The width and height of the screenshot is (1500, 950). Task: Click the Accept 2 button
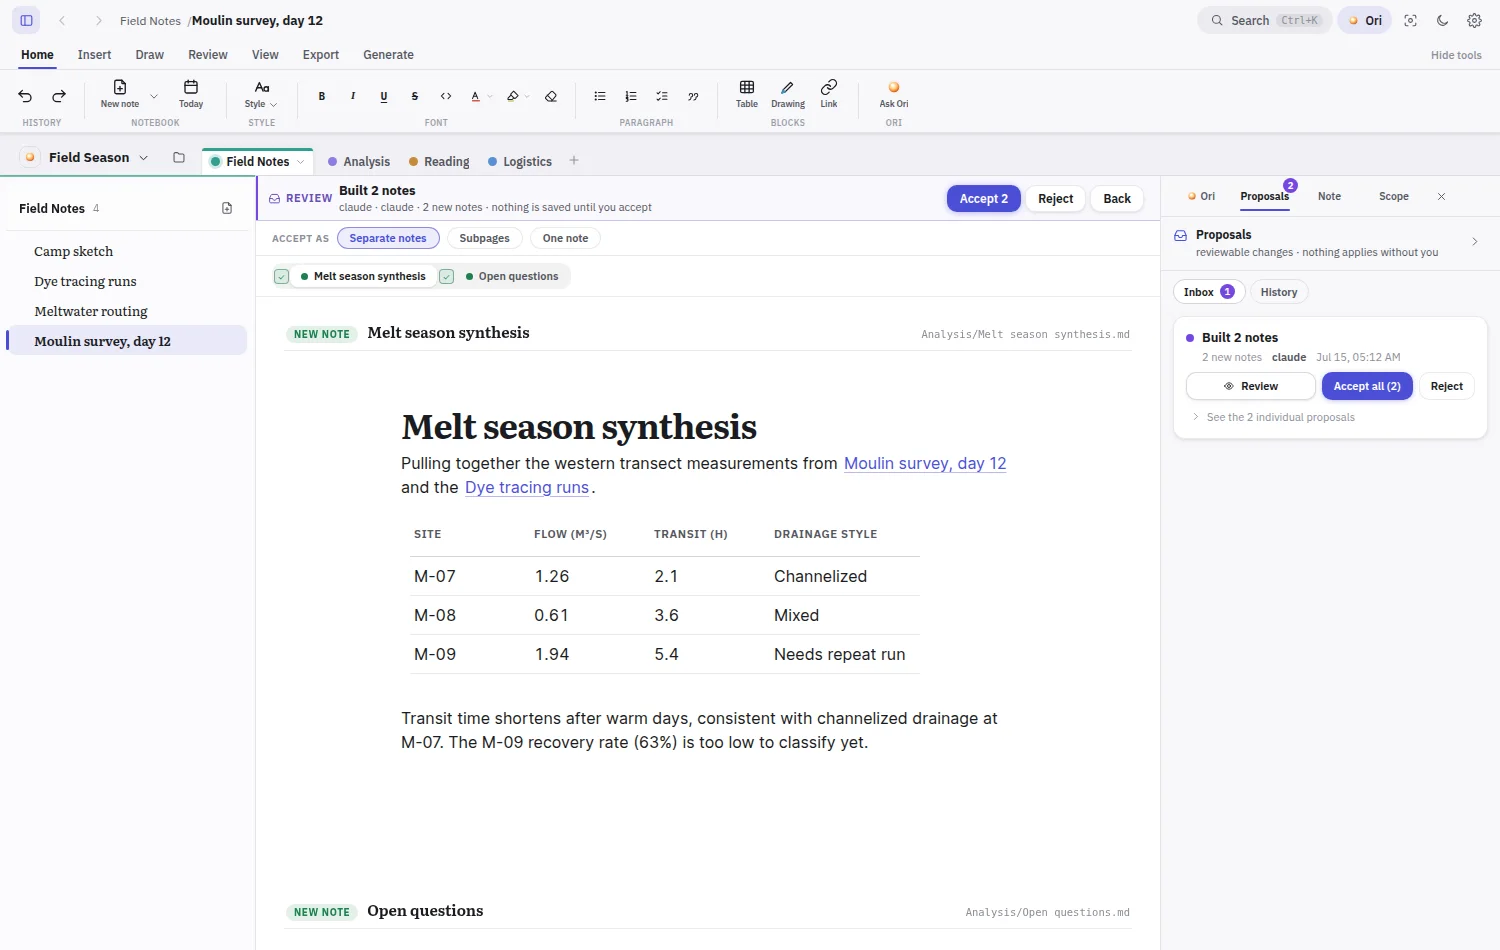984,199
